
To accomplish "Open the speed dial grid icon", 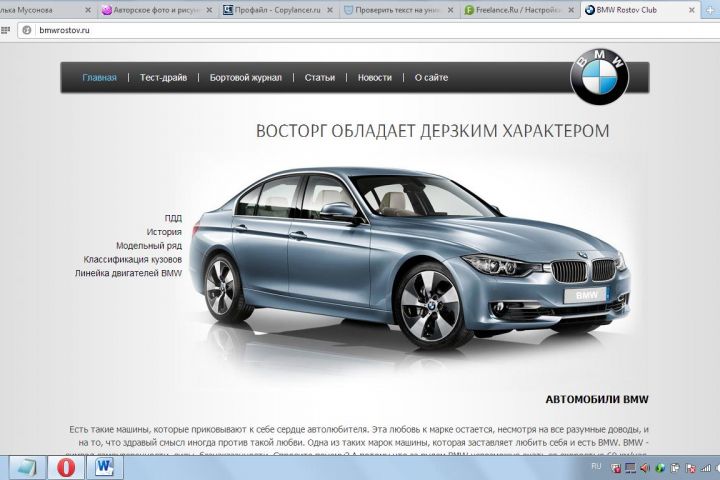I will (x=5, y=30).
